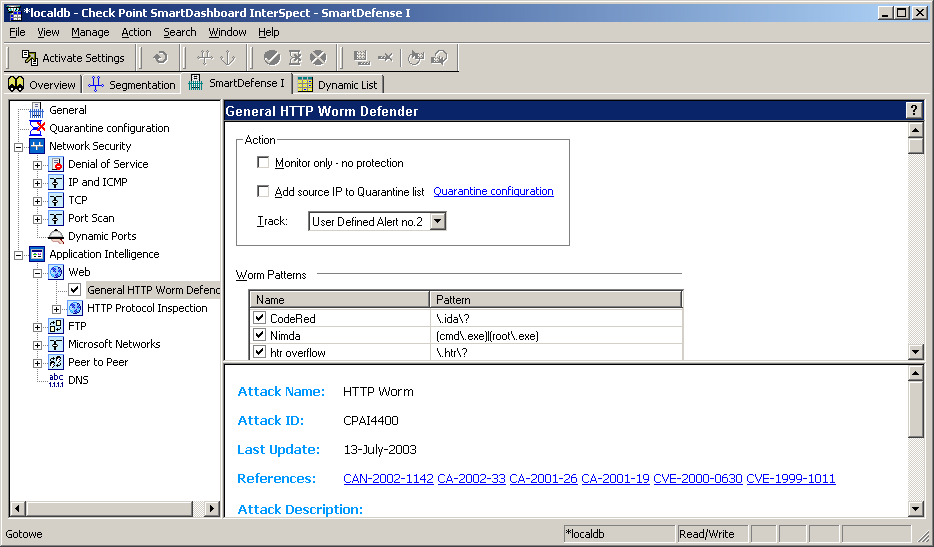The width and height of the screenshot is (934, 547).
Task: Click the IP and ICMP node icon
Action: (x=56, y=182)
